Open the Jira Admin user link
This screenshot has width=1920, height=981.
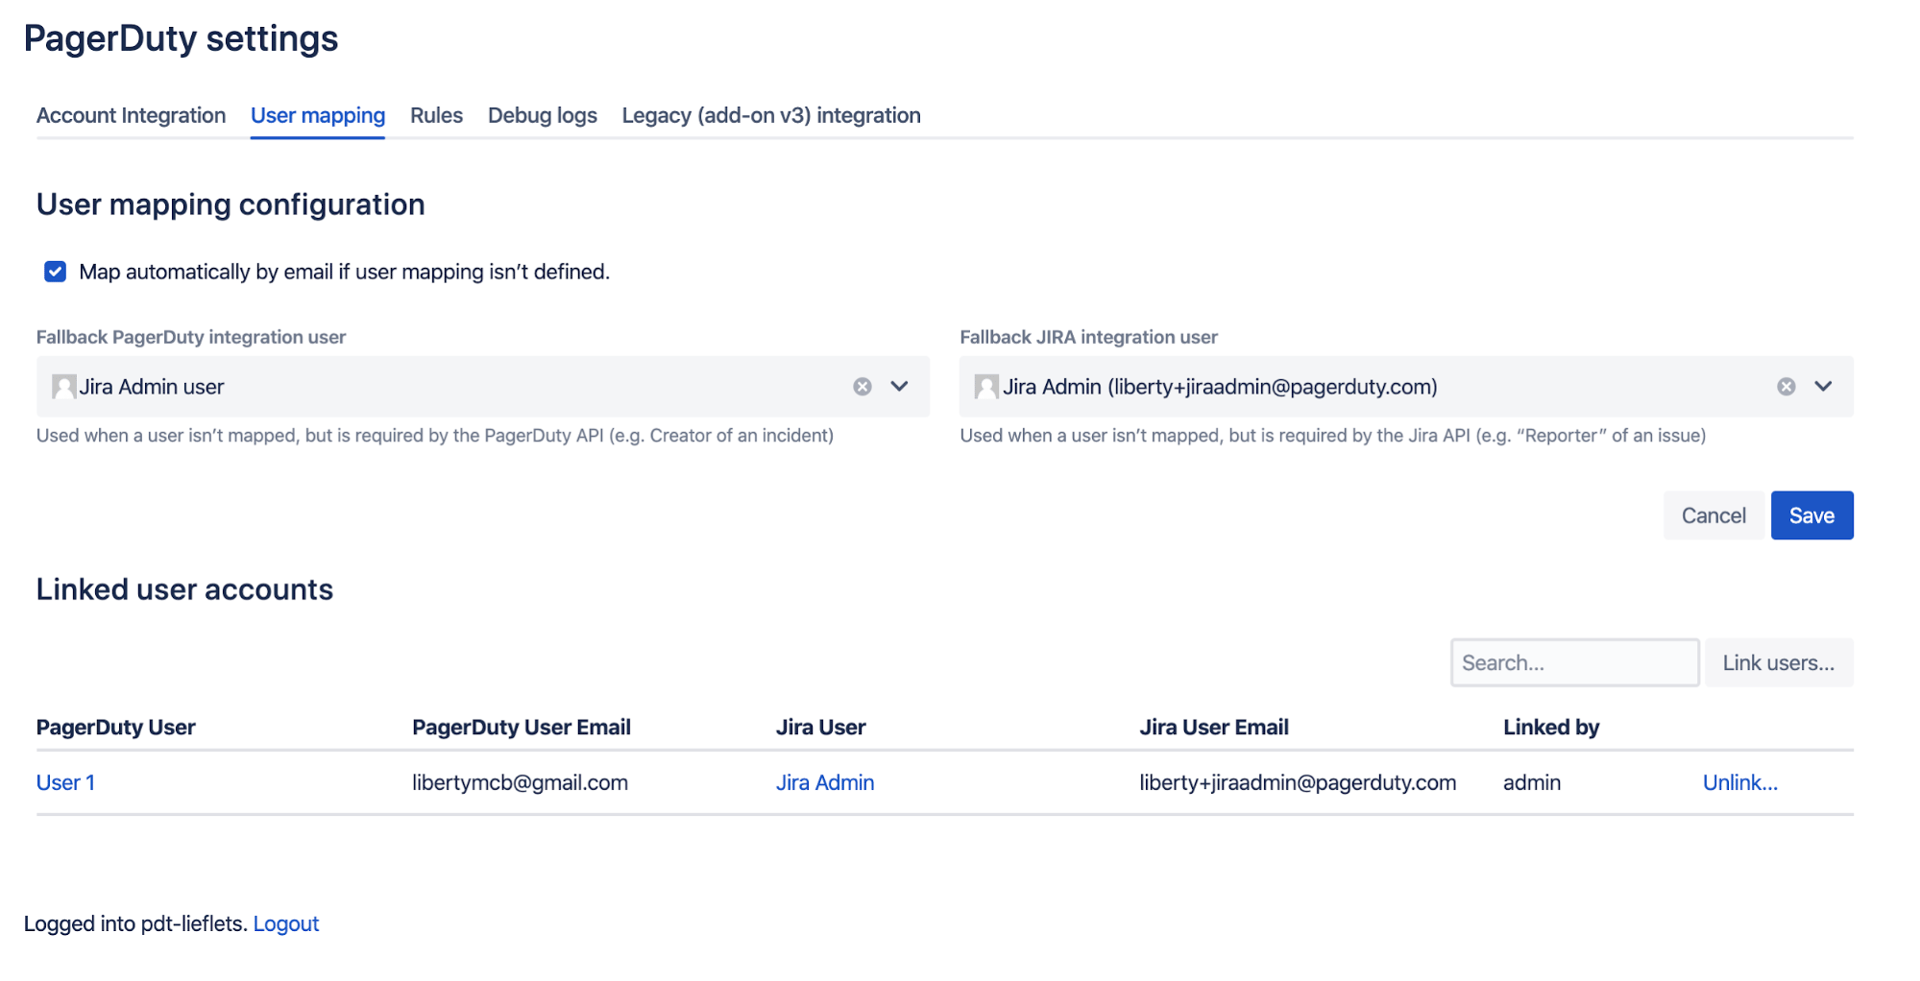(825, 783)
